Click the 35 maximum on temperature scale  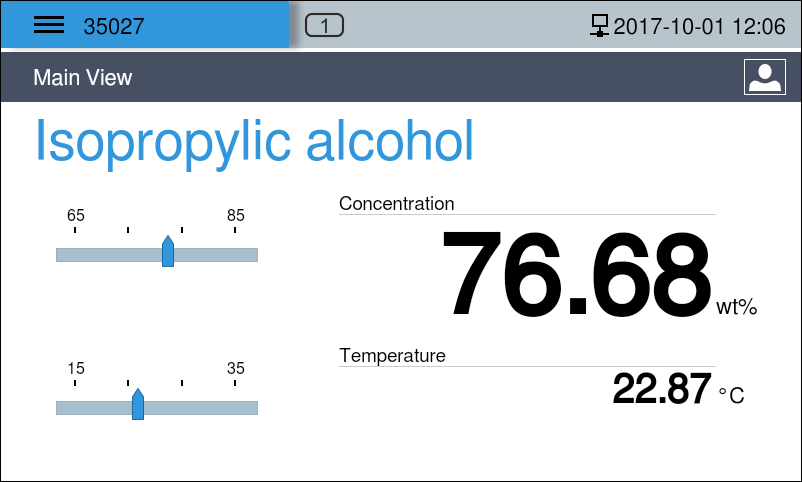click(236, 368)
